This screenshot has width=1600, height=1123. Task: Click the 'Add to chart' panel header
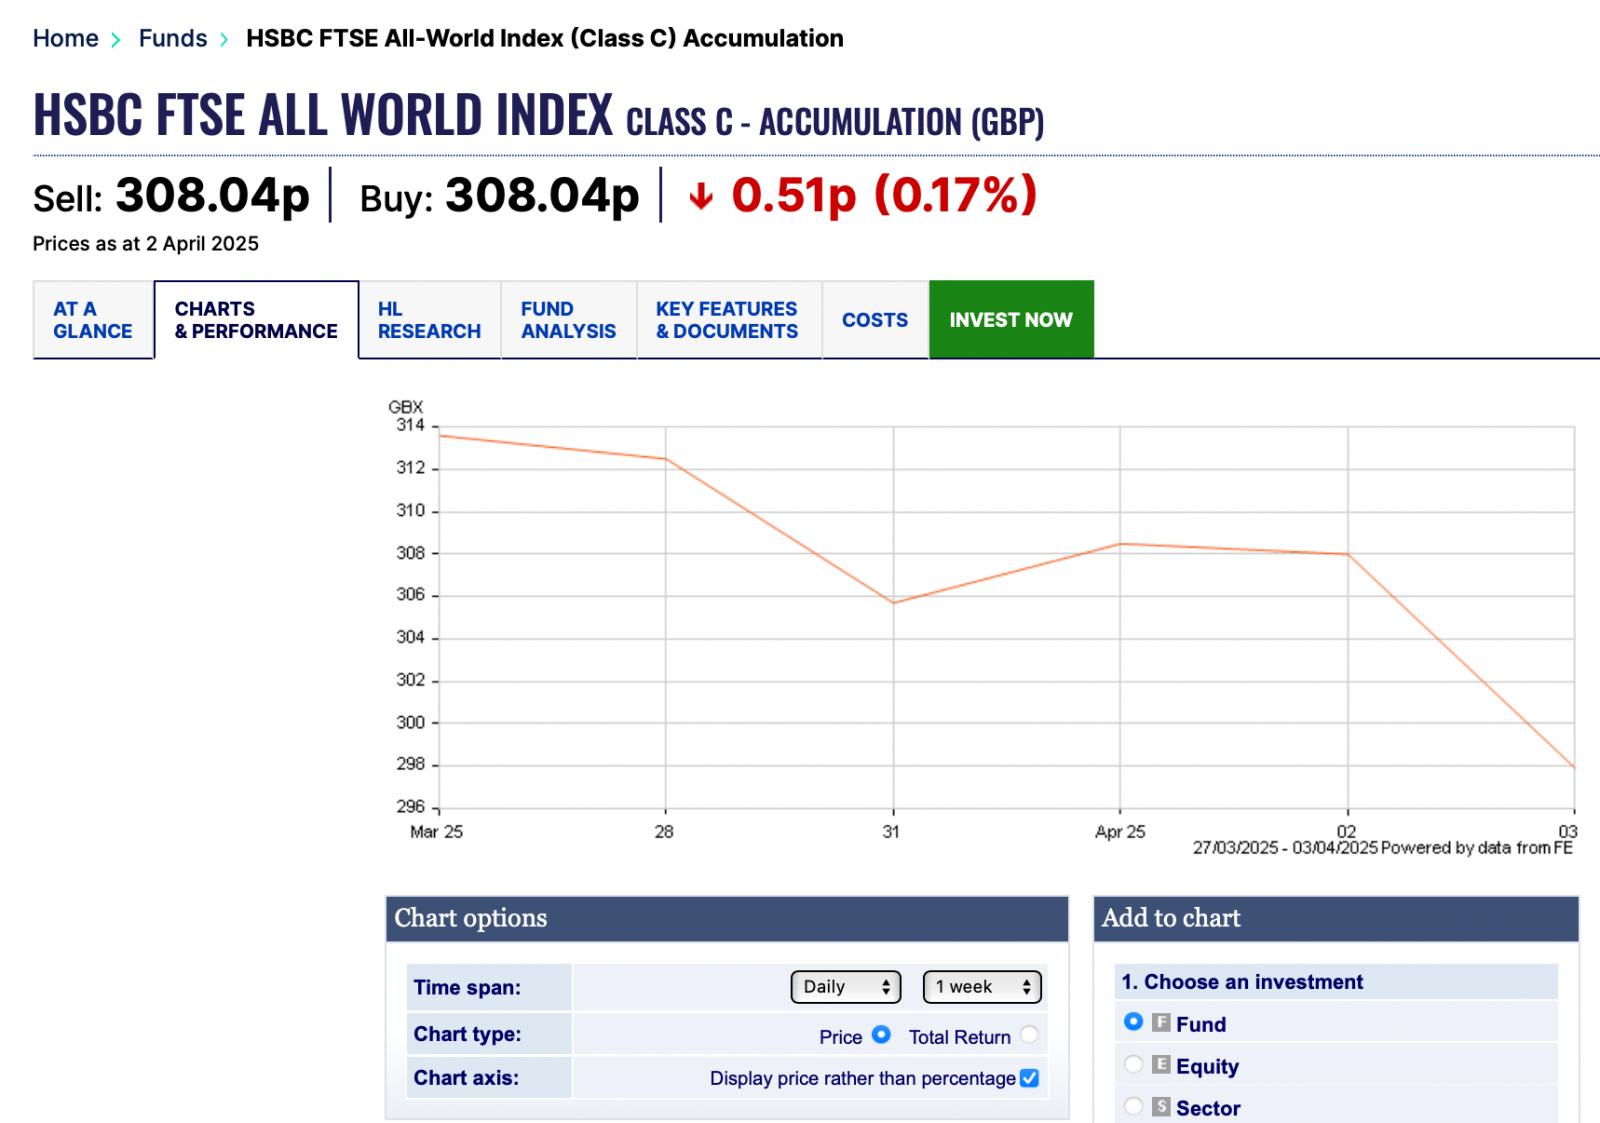click(1336, 918)
